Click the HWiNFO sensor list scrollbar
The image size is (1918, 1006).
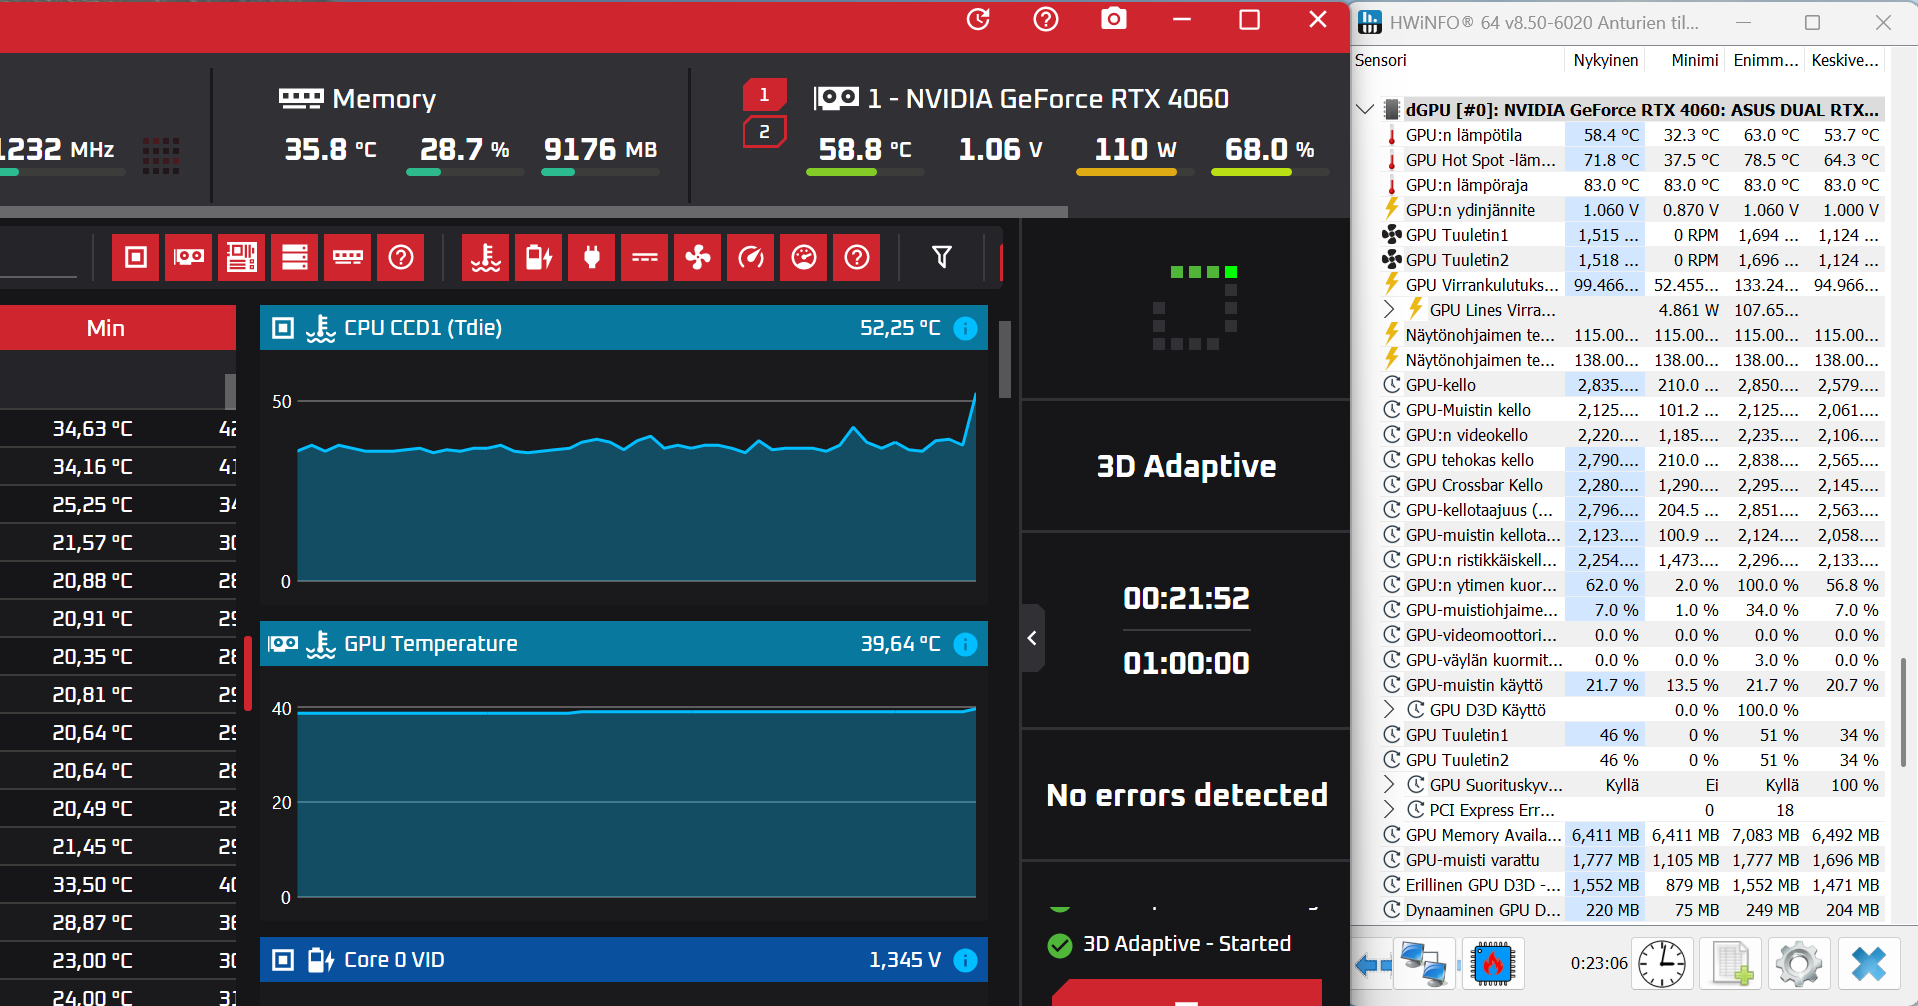tap(1902, 713)
